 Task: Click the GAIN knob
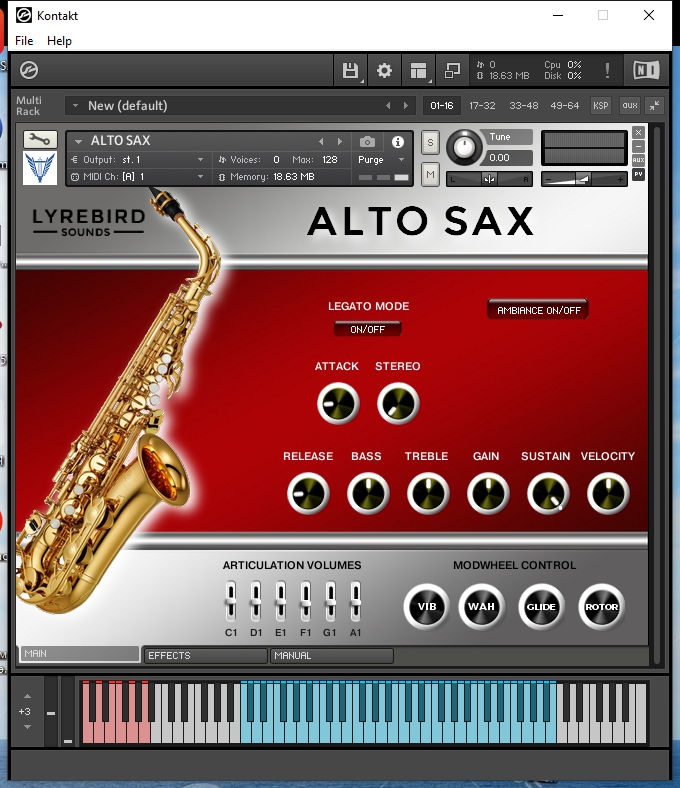coord(488,494)
